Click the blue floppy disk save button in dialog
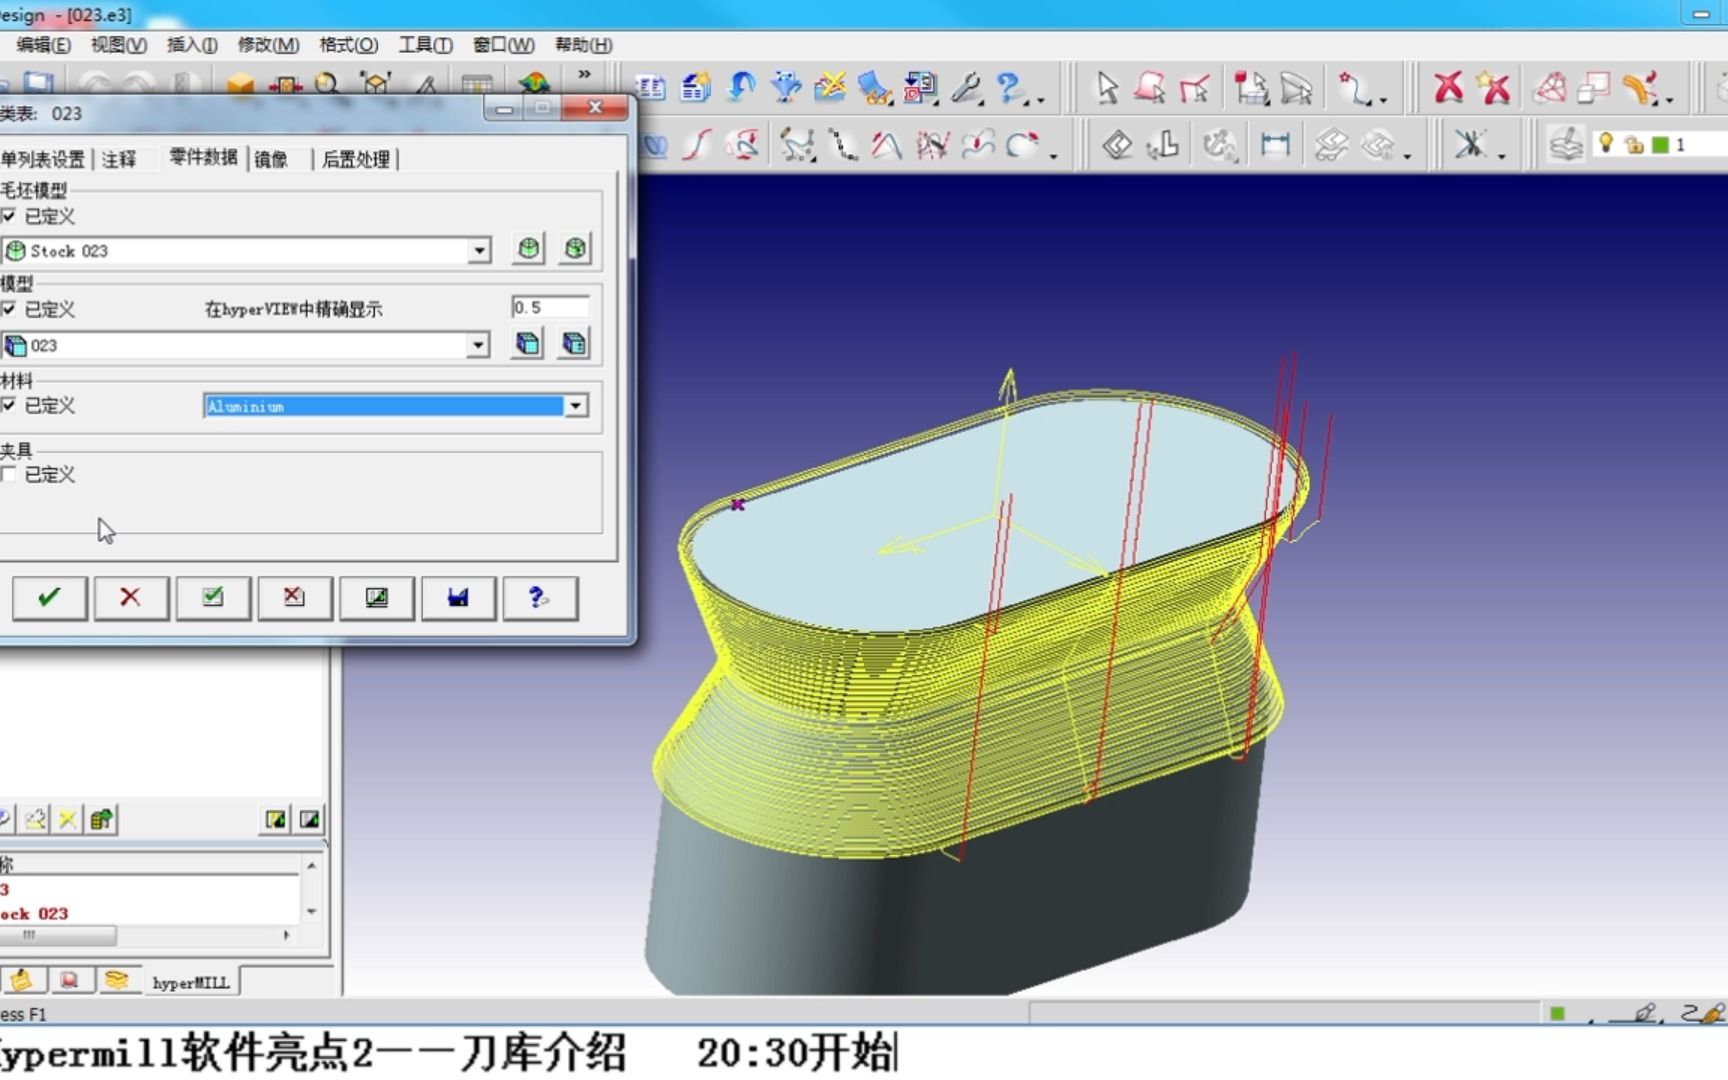Screen dimensions: 1728x1080 click(458, 598)
